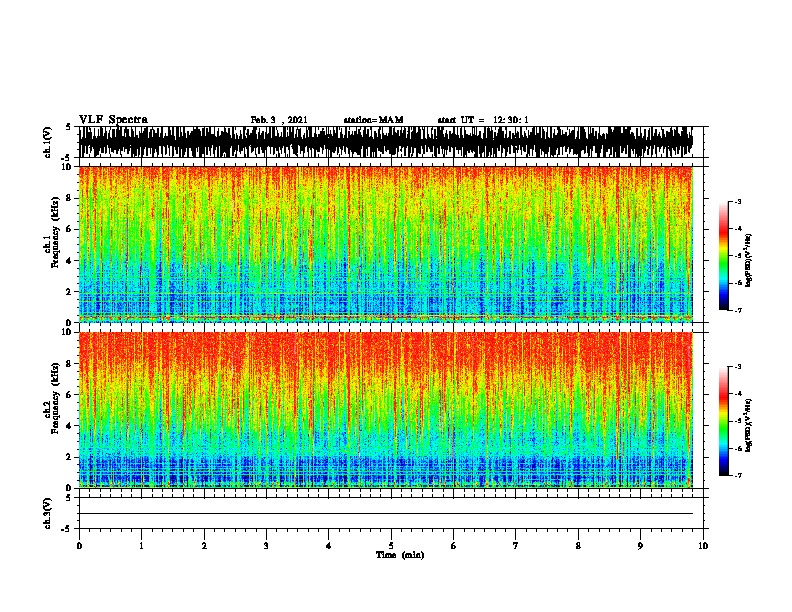This screenshot has width=792, height=612.
Task: Click the "6" tick on the time axis
Action: [x=454, y=546]
